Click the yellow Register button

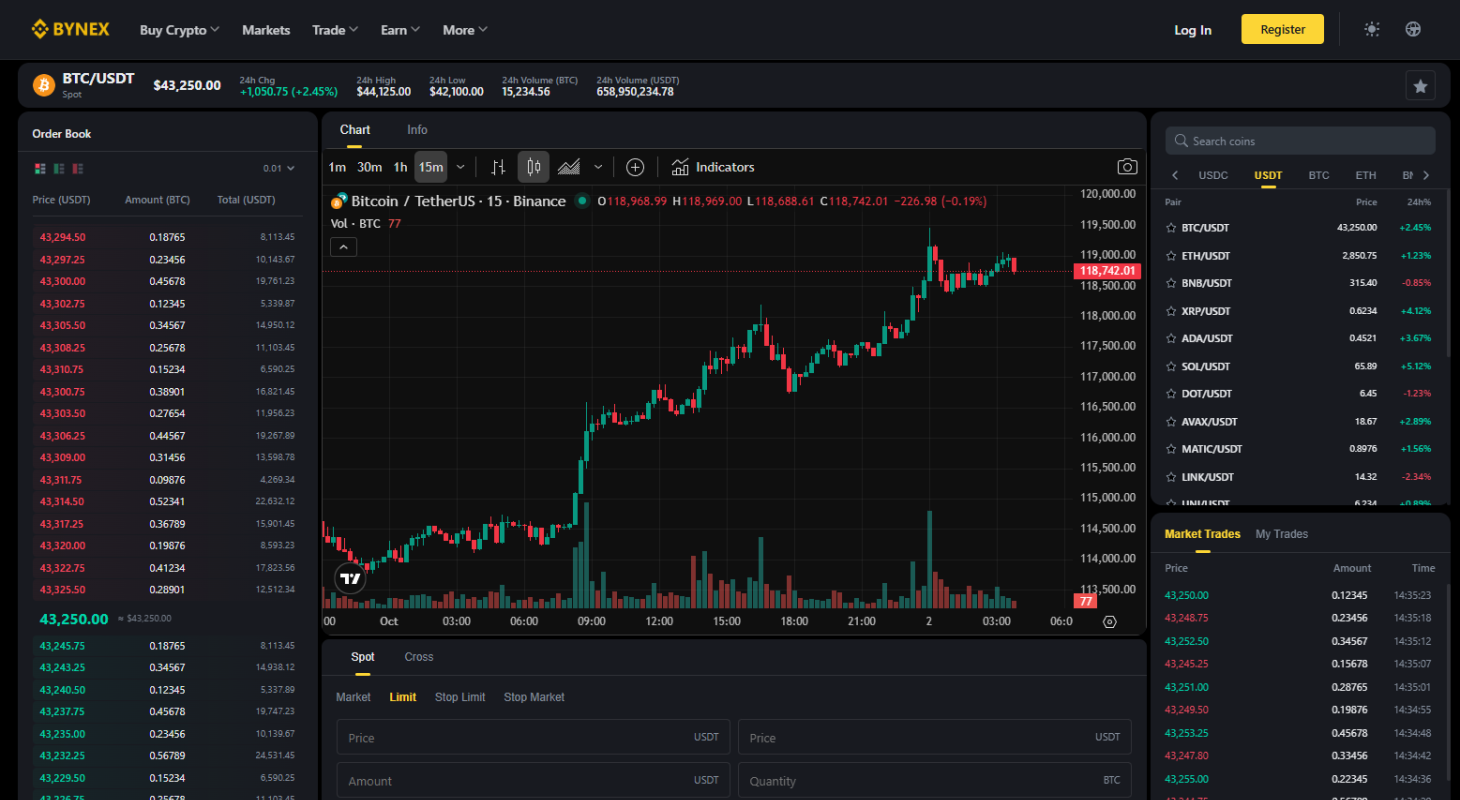point(1282,30)
